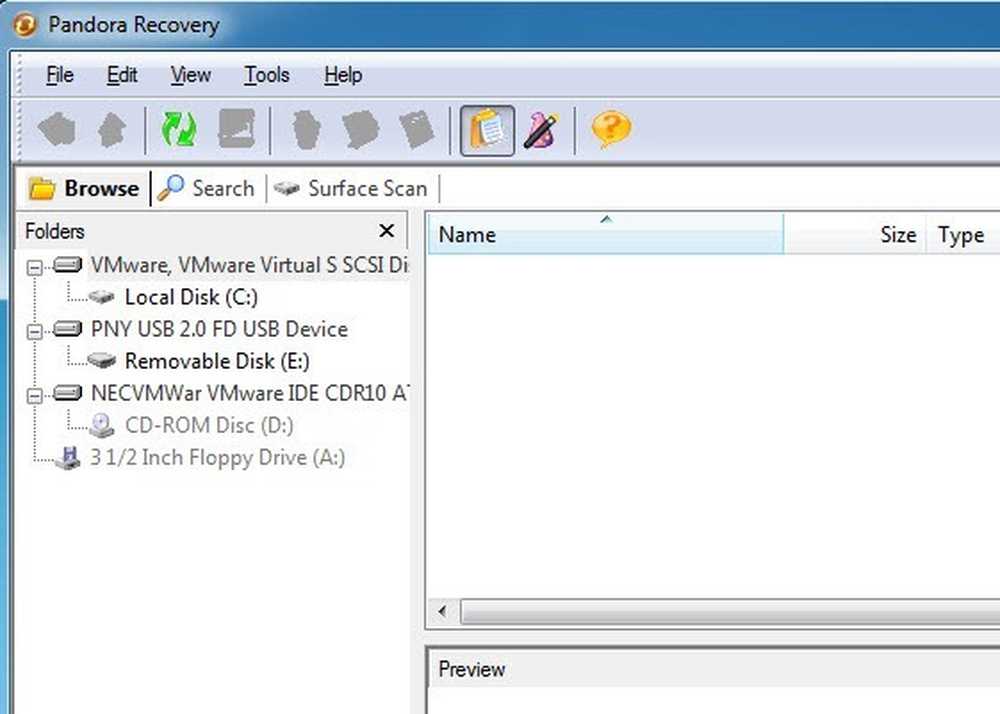Click the Folders pane title label
This screenshot has width=1000, height=714.
click(x=55, y=231)
